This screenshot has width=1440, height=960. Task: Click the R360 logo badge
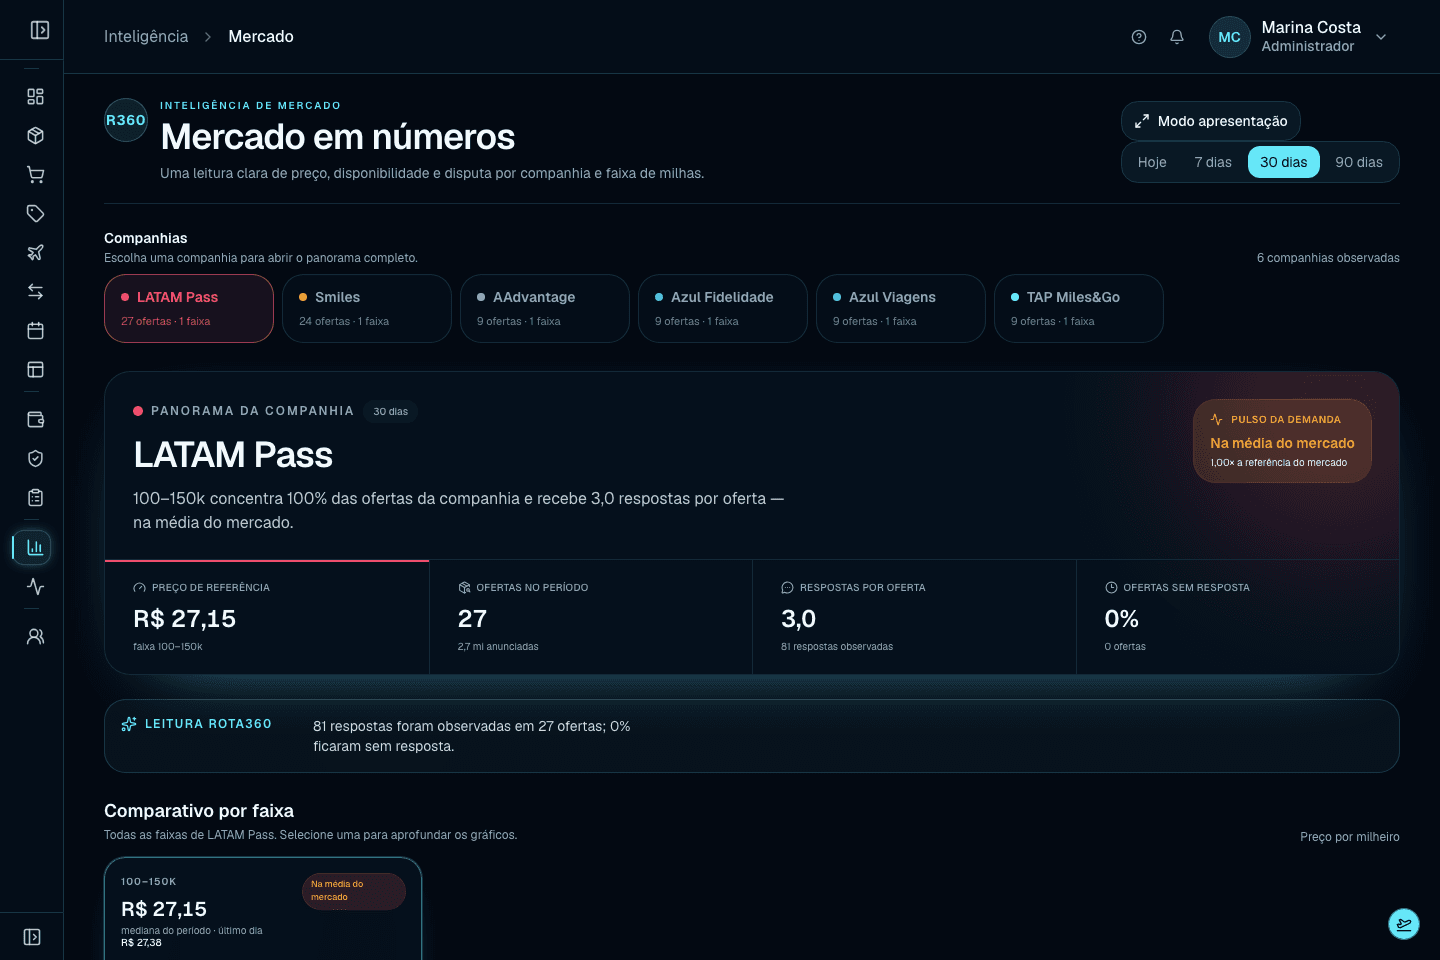[x=126, y=120]
